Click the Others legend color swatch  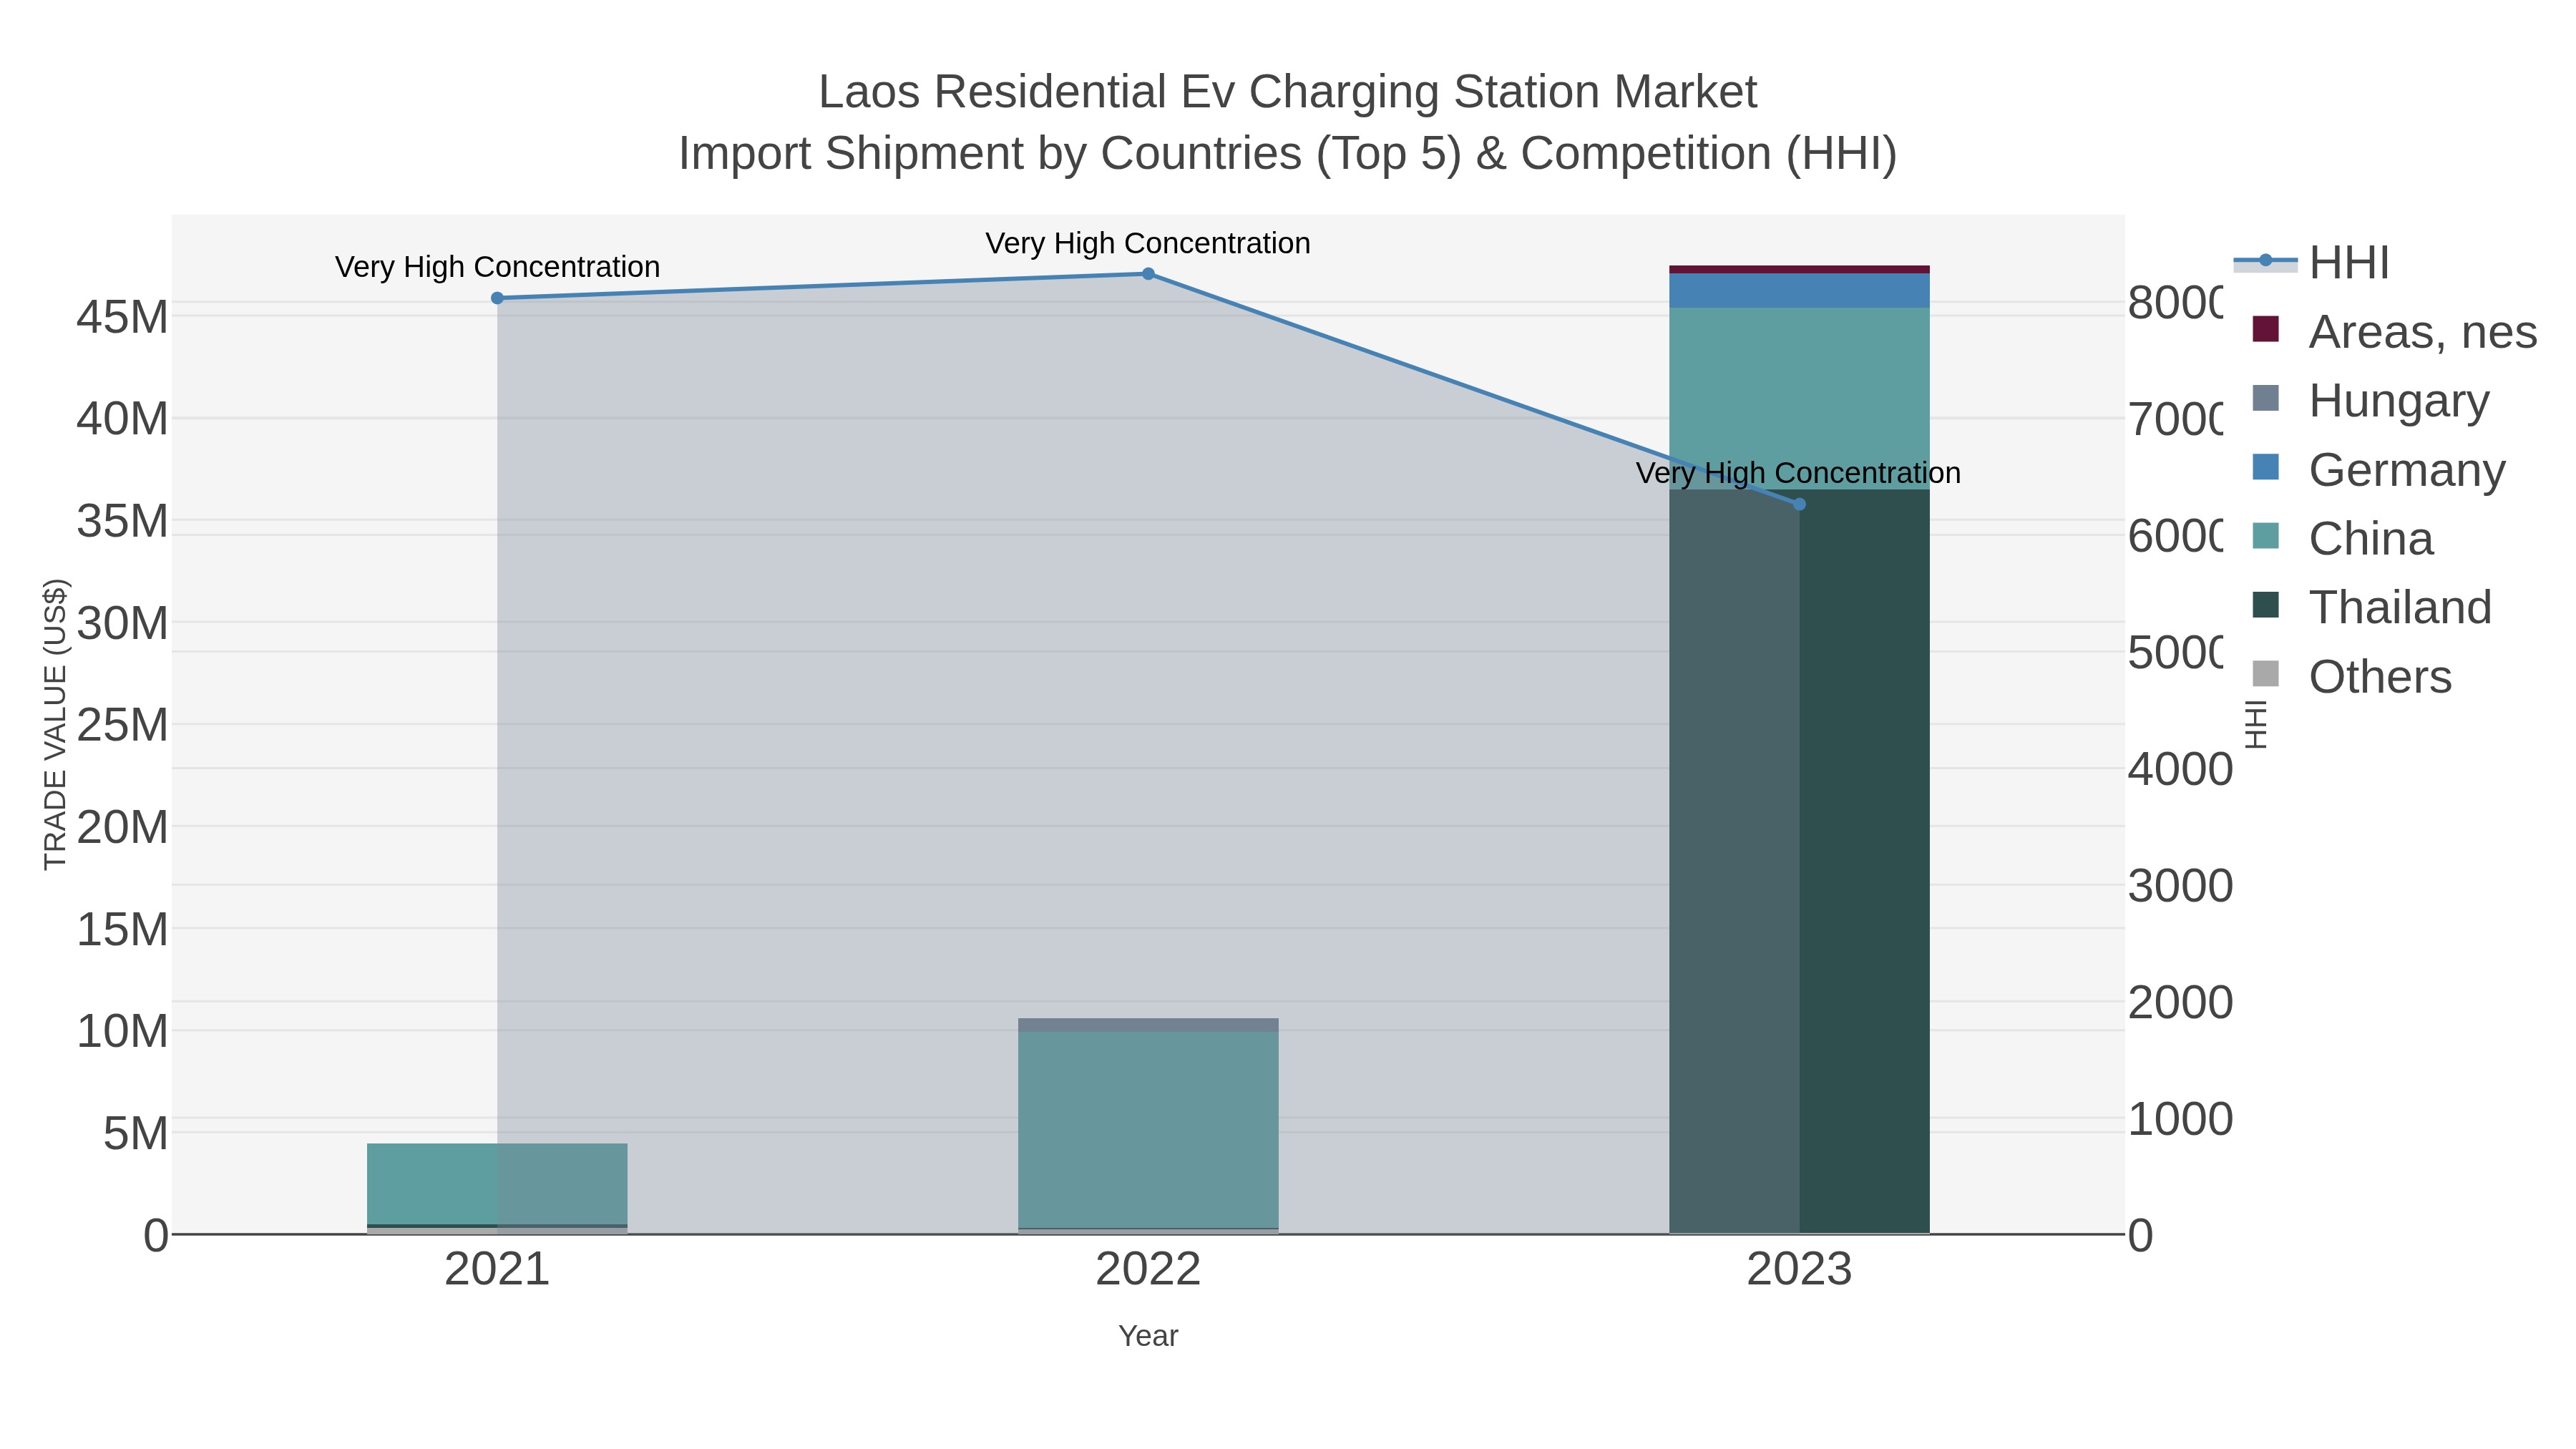click(x=2265, y=675)
